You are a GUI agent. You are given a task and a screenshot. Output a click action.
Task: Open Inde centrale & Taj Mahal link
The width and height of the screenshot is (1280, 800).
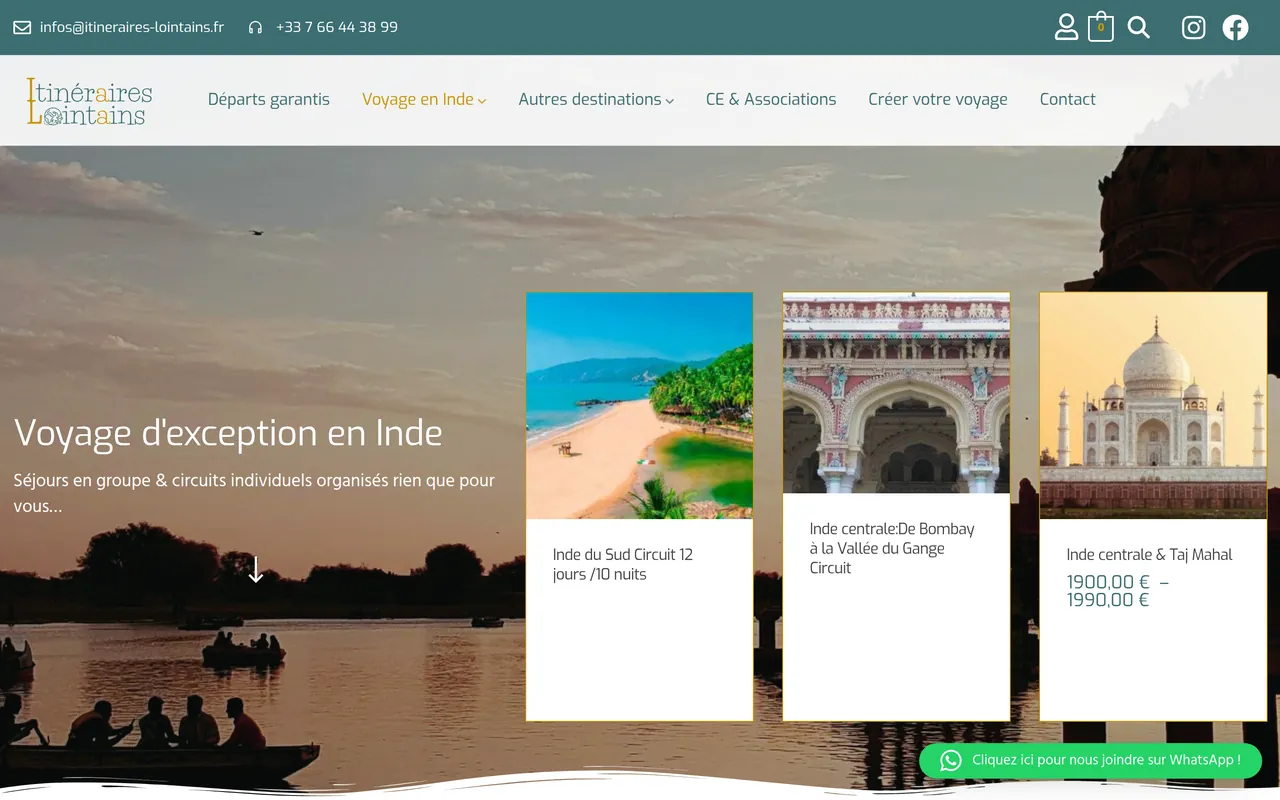click(1149, 555)
